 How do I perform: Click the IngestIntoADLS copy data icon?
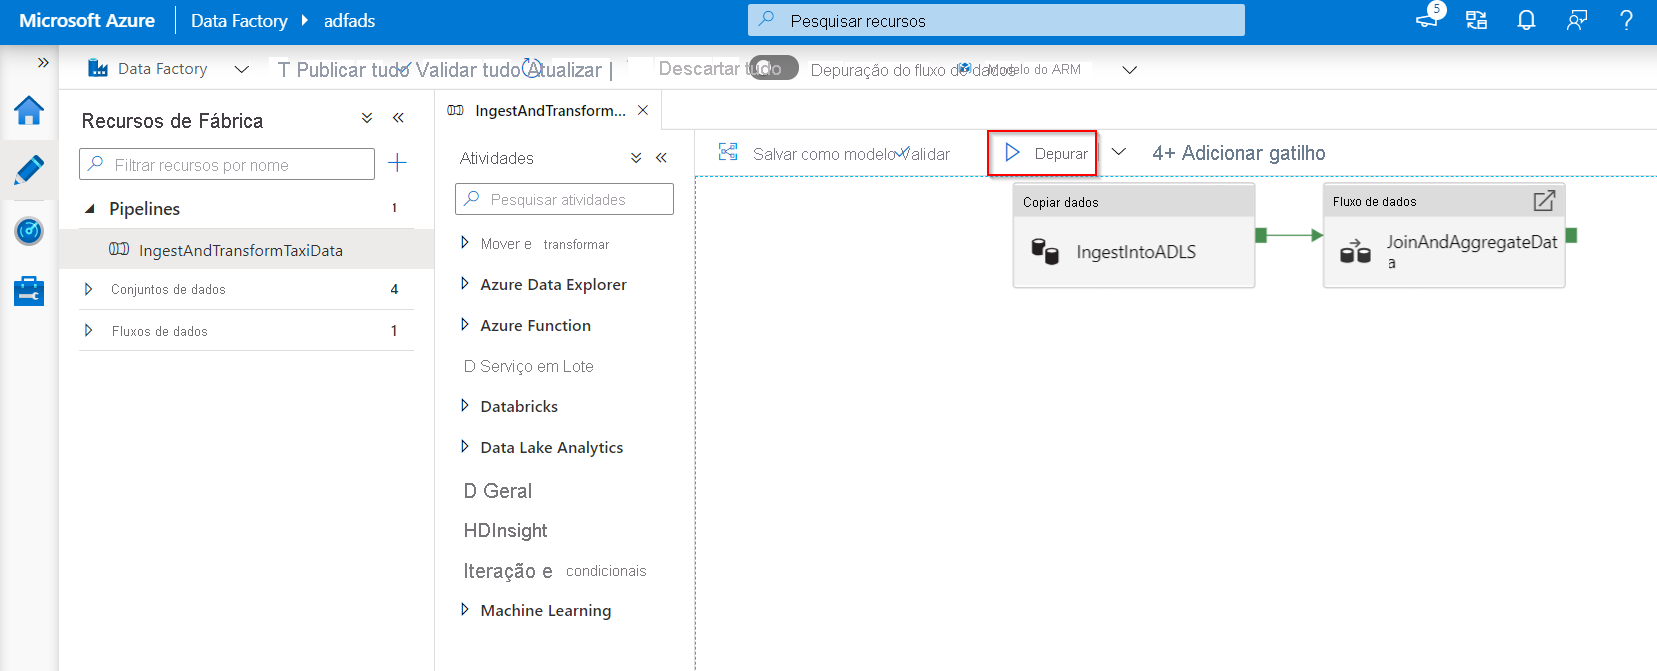click(1045, 251)
